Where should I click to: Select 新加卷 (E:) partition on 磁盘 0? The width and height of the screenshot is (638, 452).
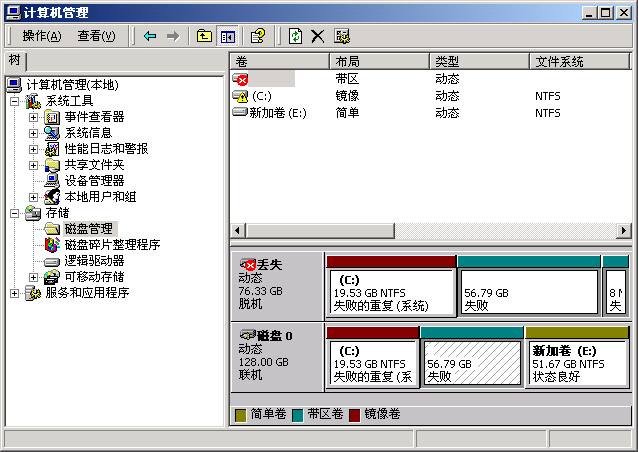coord(576,364)
